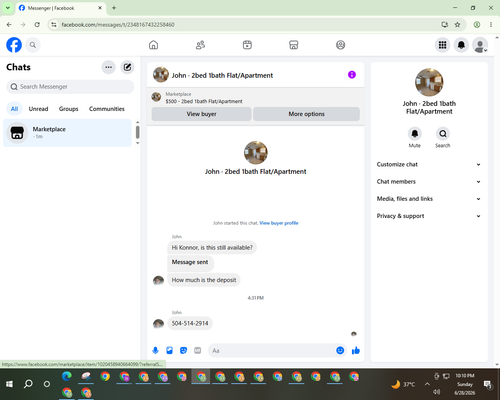Screen dimensions: 500x400
Task: Open the tab search dropdown arrow
Action: (x=7, y=8)
